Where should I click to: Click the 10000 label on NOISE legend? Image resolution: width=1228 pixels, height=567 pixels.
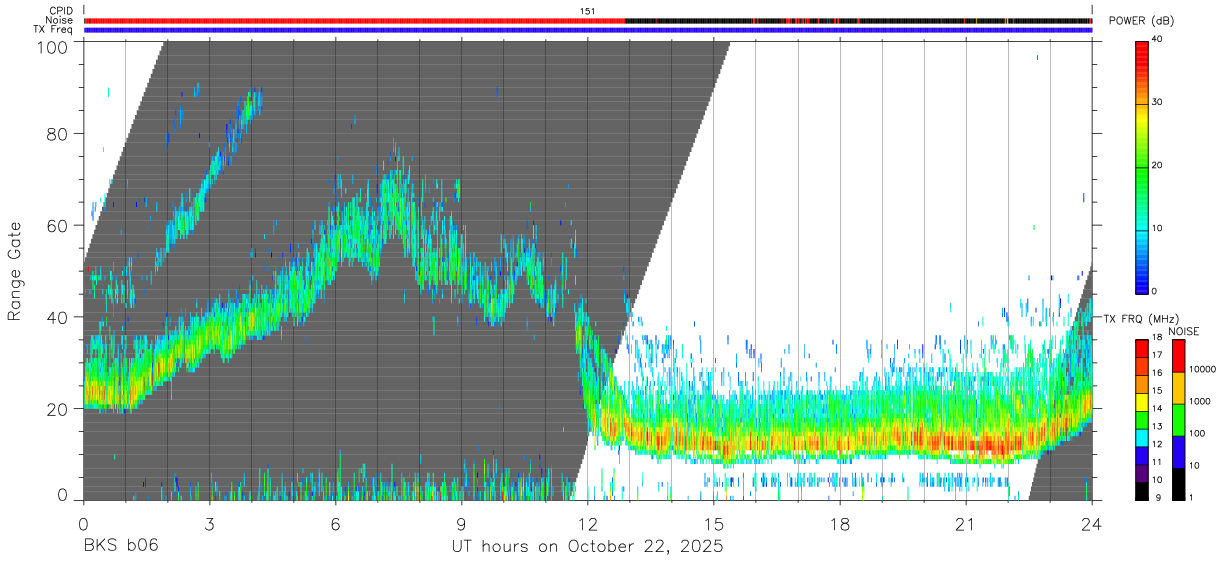click(x=1202, y=369)
